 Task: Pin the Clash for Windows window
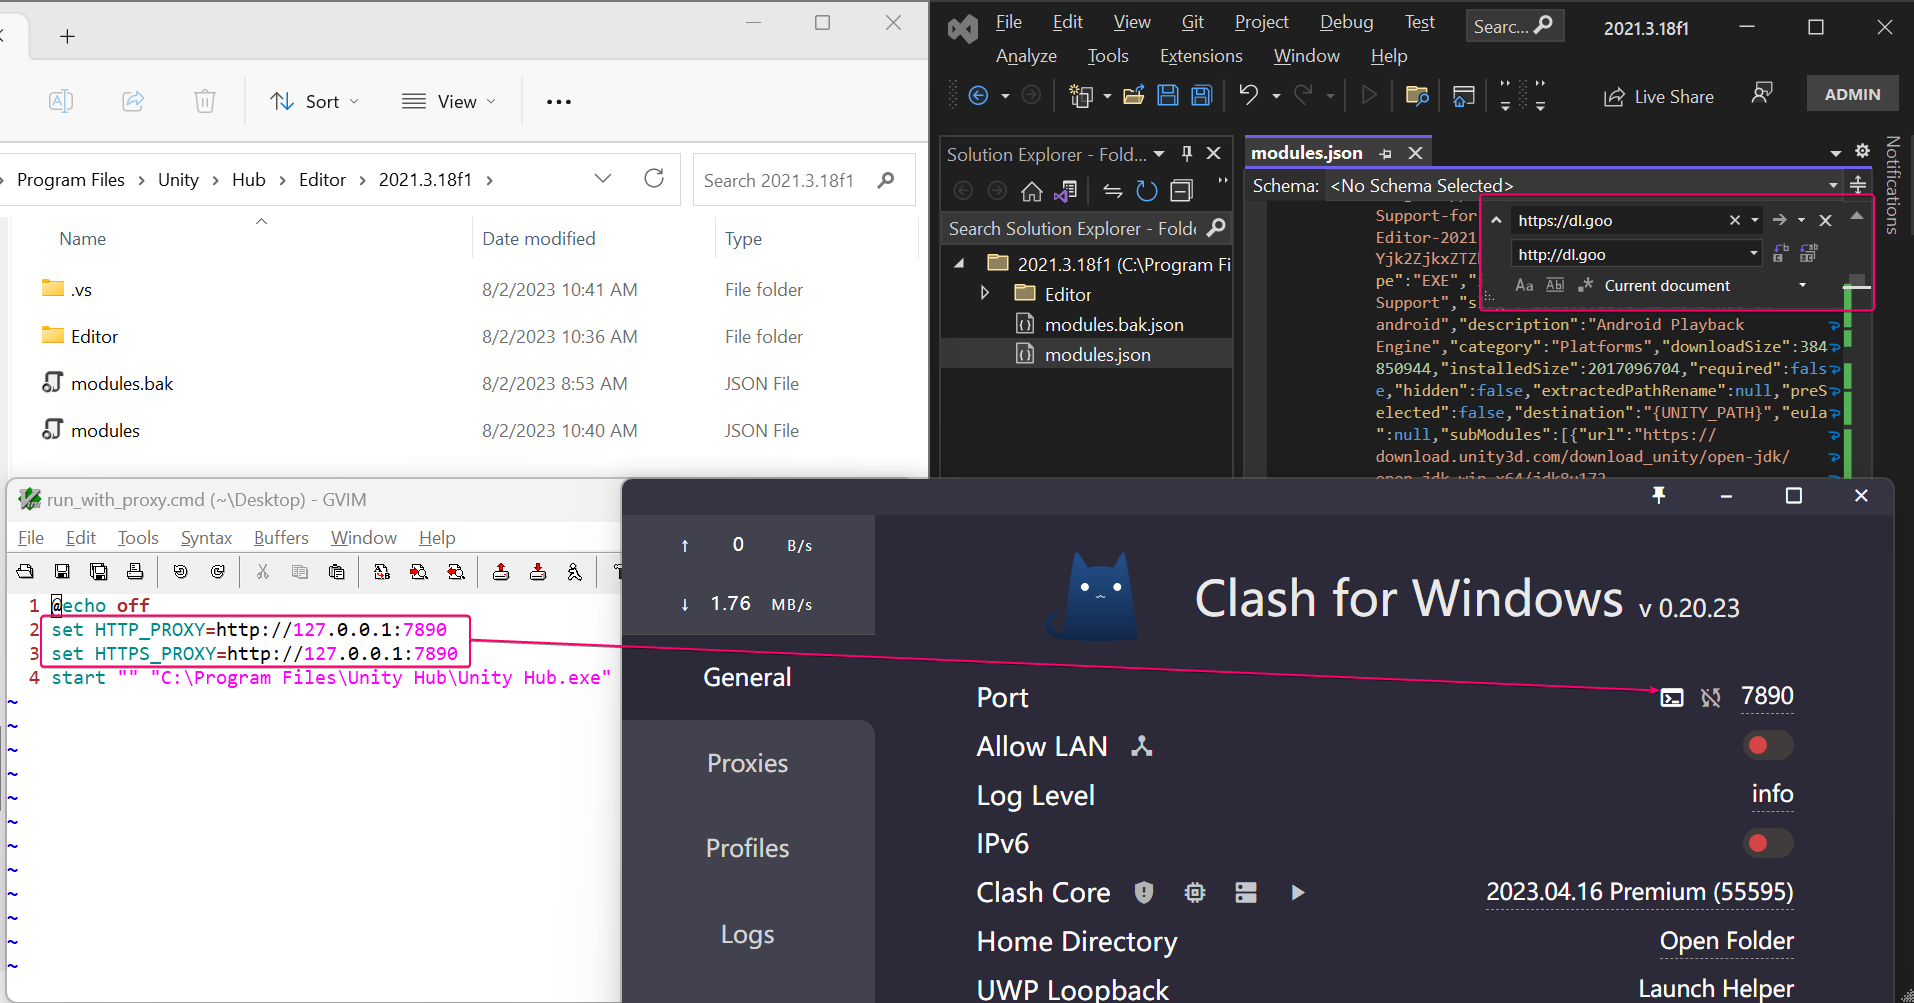click(1659, 495)
